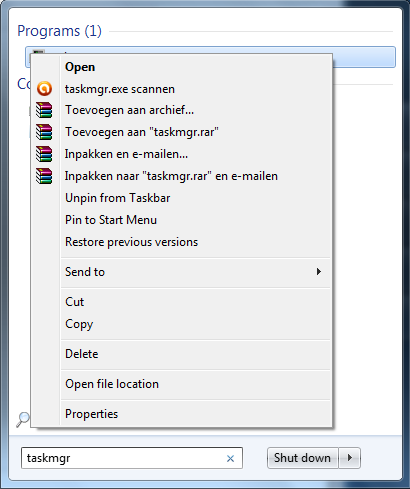Select Unpin from Taskbar
This screenshot has width=410, height=489.
point(118,198)
